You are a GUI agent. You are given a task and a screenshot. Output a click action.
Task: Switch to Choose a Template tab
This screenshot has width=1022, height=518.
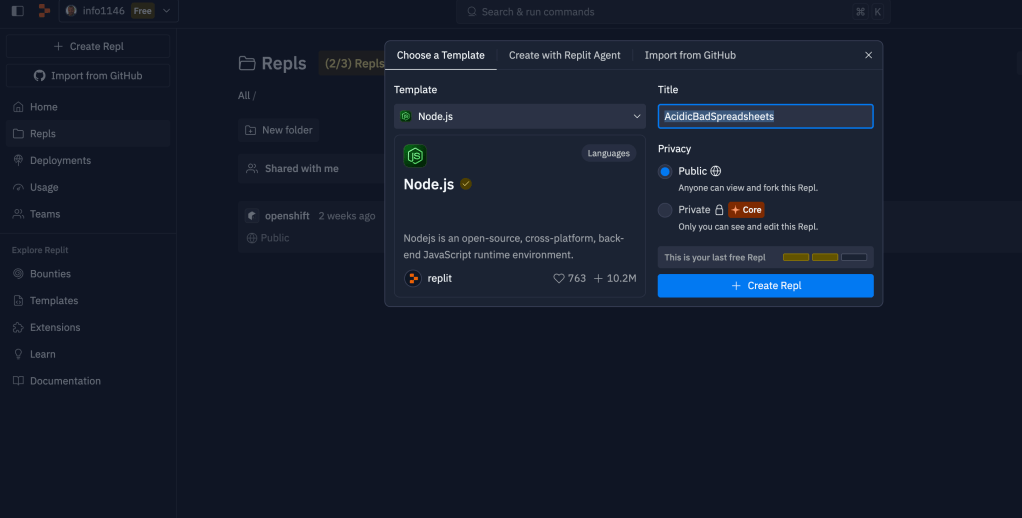[x=441, y=55]
